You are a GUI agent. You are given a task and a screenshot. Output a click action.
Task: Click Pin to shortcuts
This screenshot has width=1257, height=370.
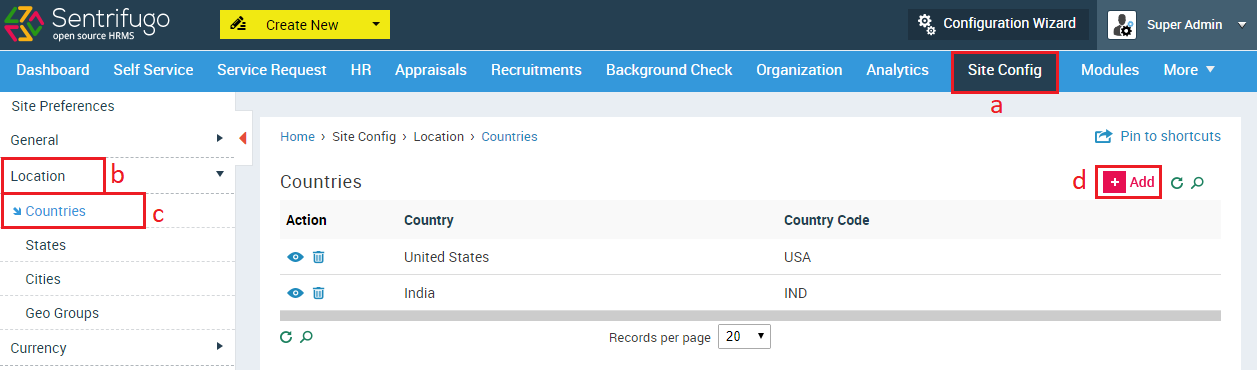tap(1158, 136)
